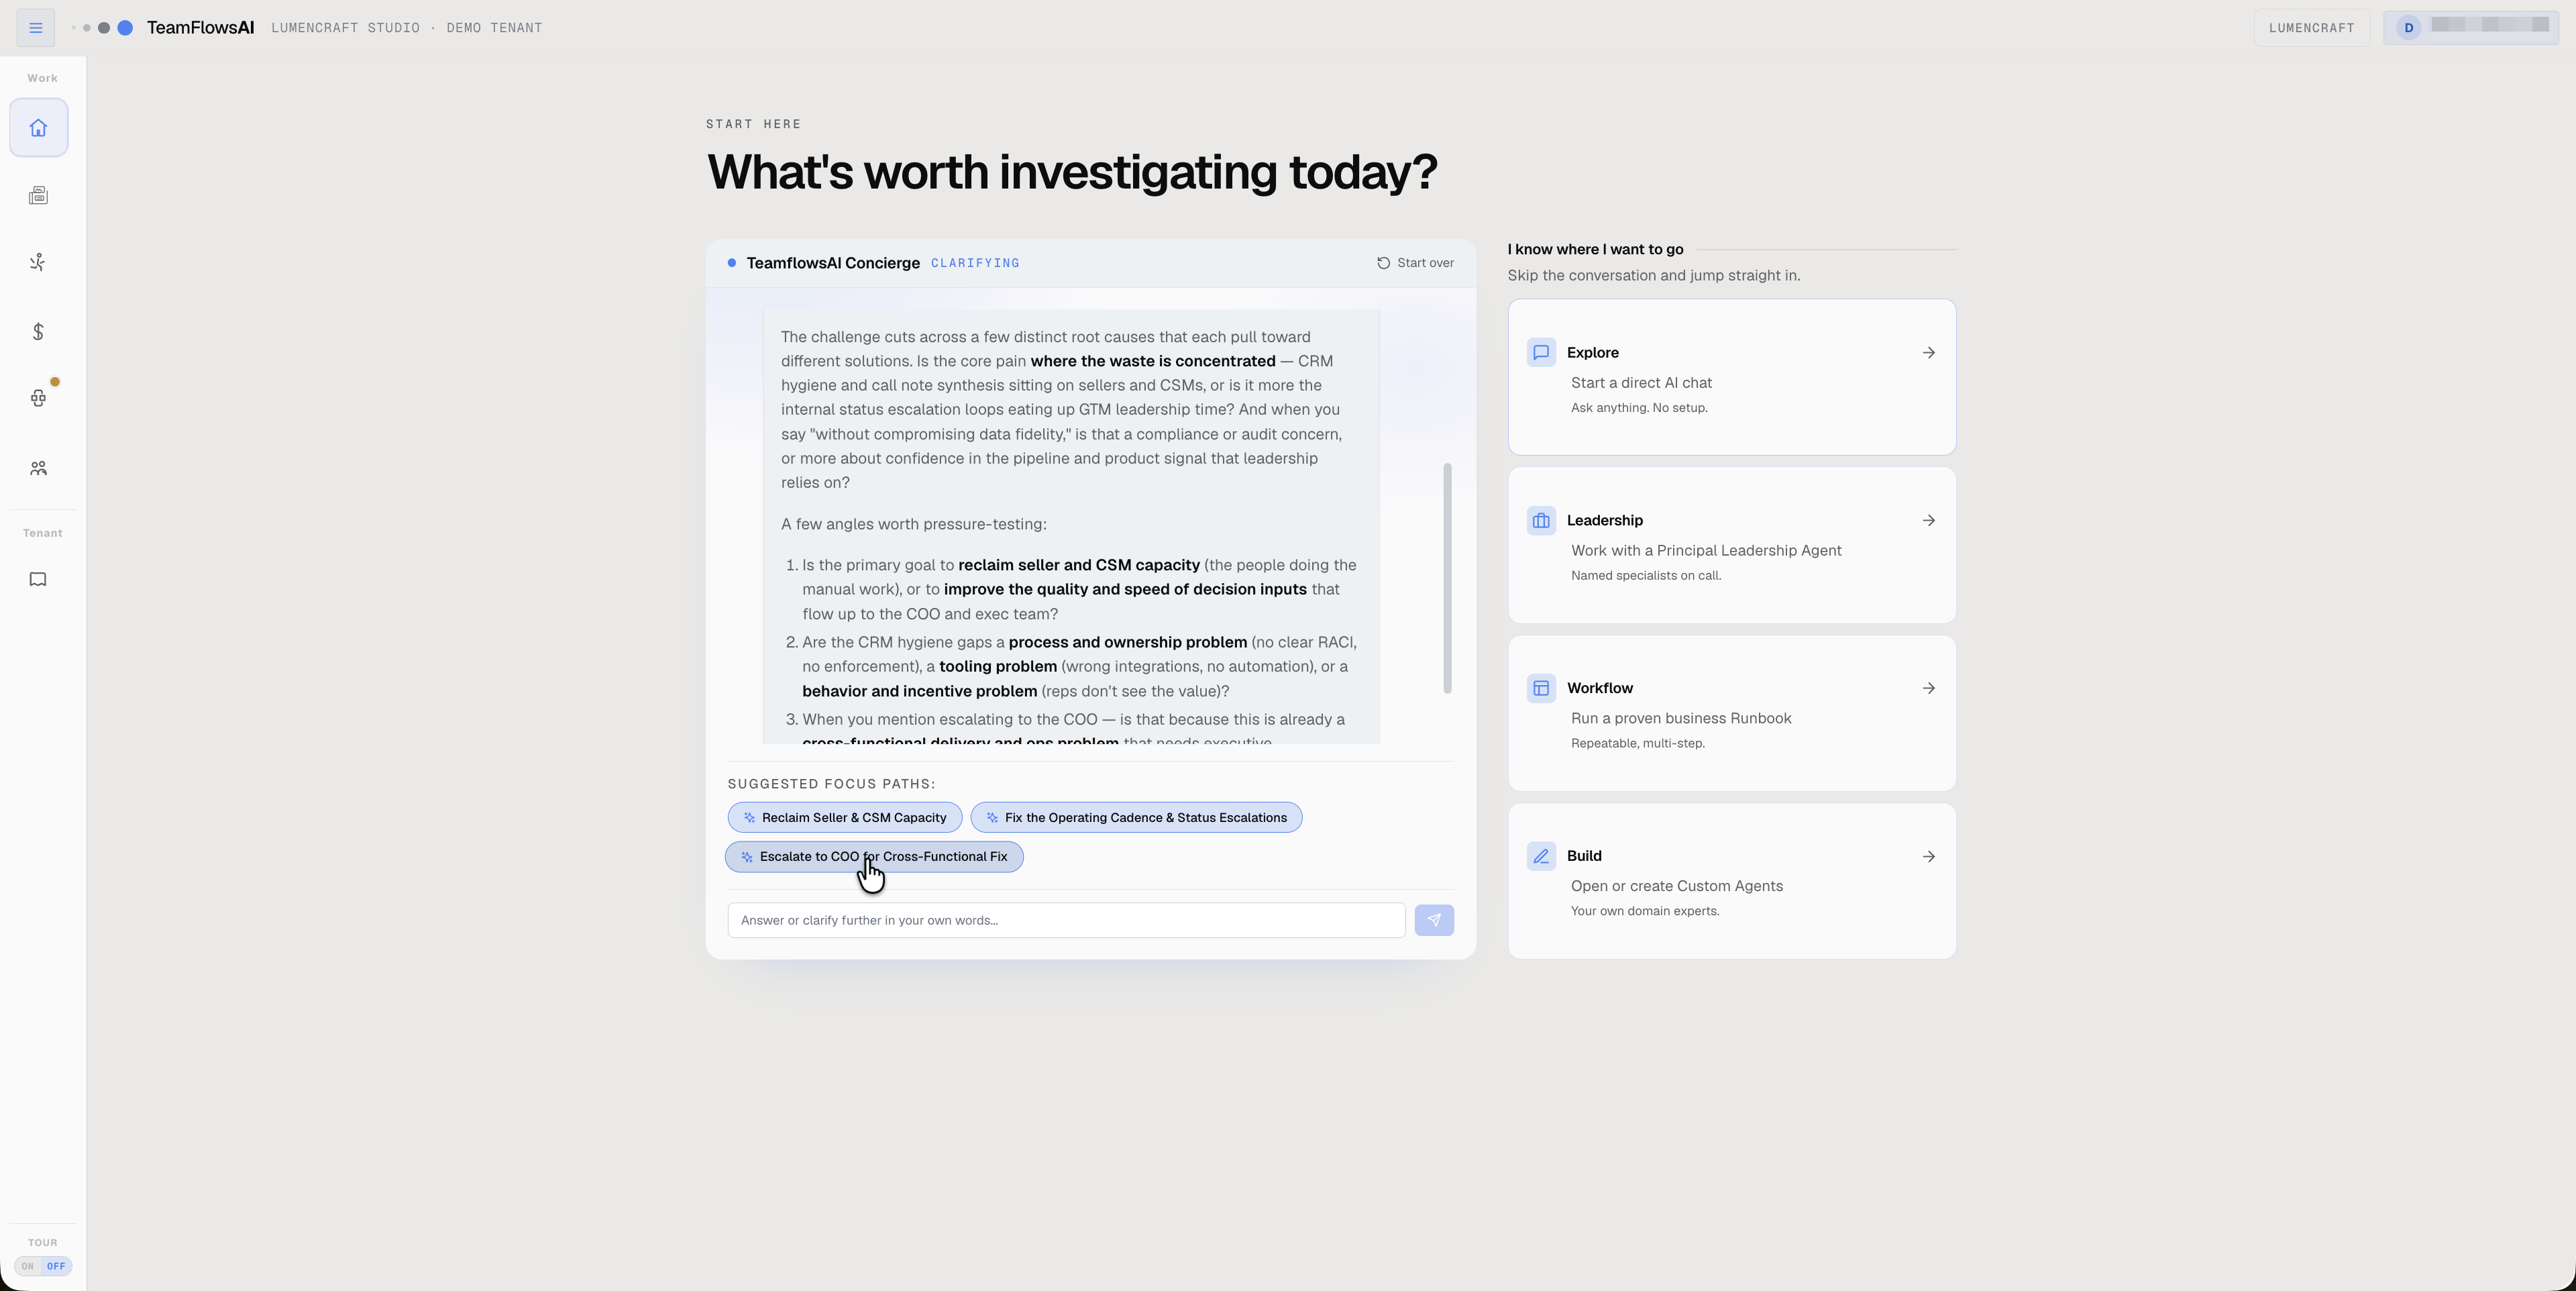Click the arrow on the Explore card

(1929, 352)
